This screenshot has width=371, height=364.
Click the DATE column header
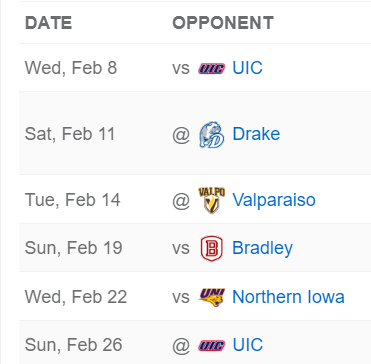click(49, 23)
